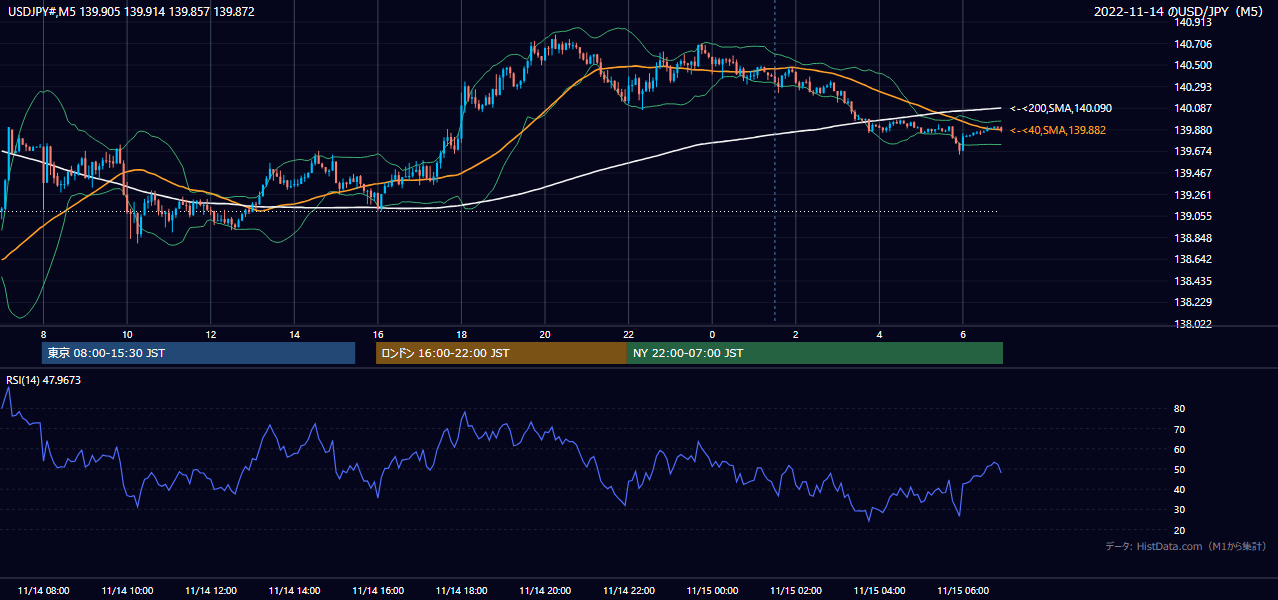Click price axis value 140.087

(x=1194, y=108)
